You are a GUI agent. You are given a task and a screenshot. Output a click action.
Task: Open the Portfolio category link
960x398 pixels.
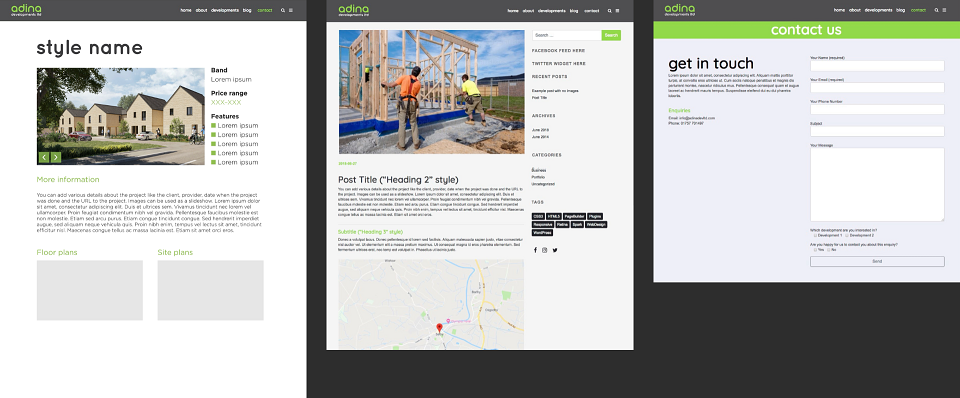click(538, 177)
